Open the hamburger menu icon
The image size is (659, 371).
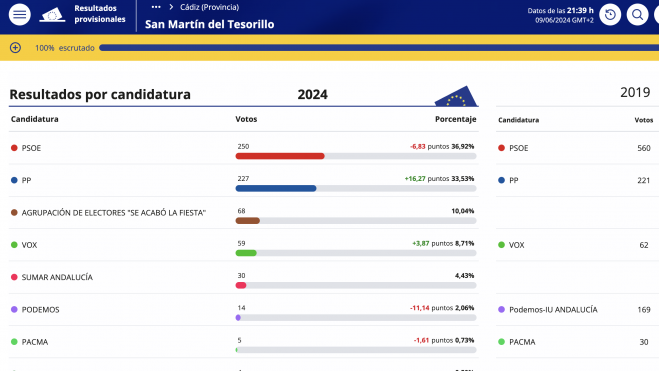tap(19, 15)
